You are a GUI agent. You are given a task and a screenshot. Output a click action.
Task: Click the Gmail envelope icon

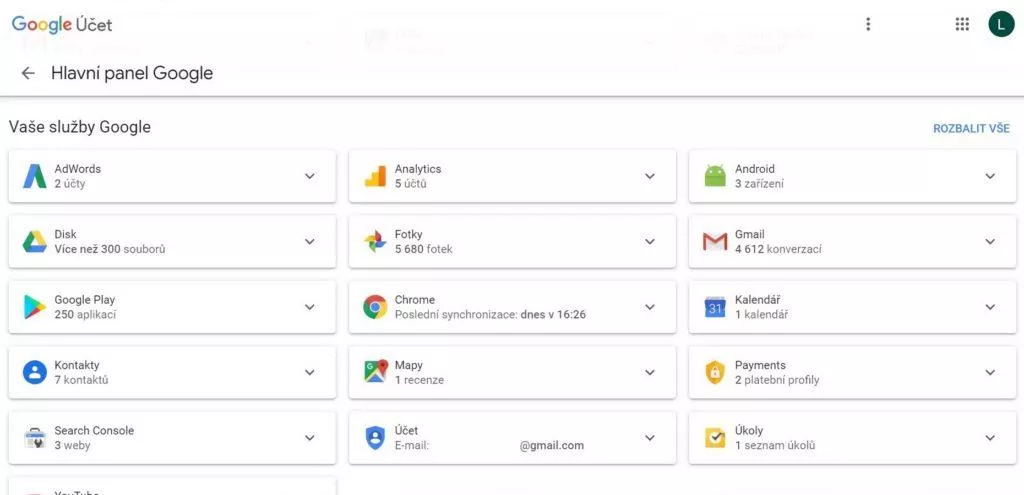(715, 242)
